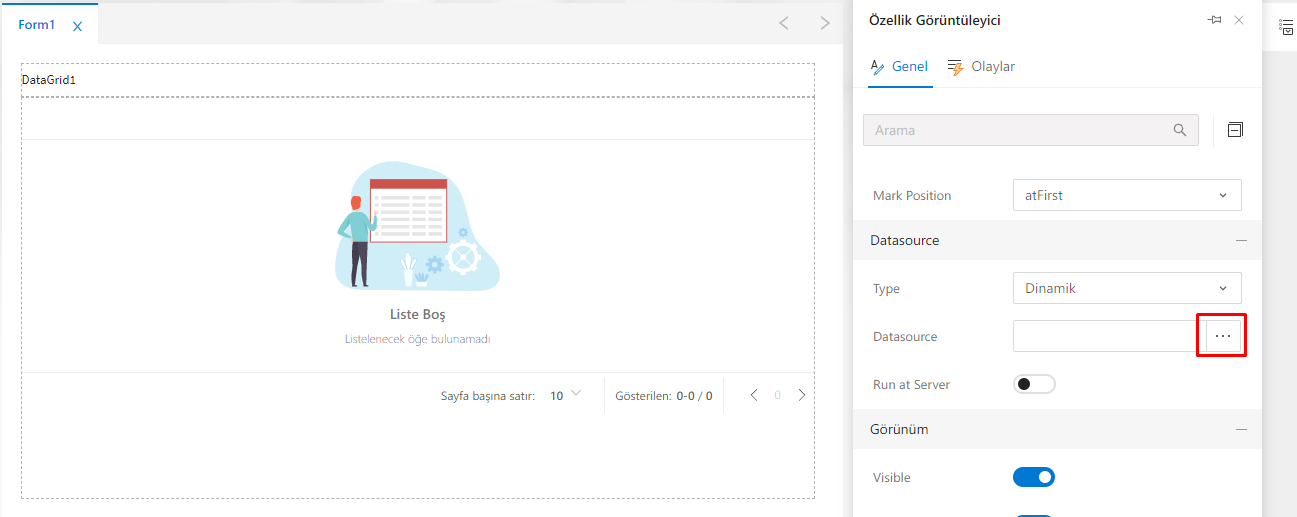Collapse the Datasource section
The image size is (1297, 517).
pos(1241,241)
